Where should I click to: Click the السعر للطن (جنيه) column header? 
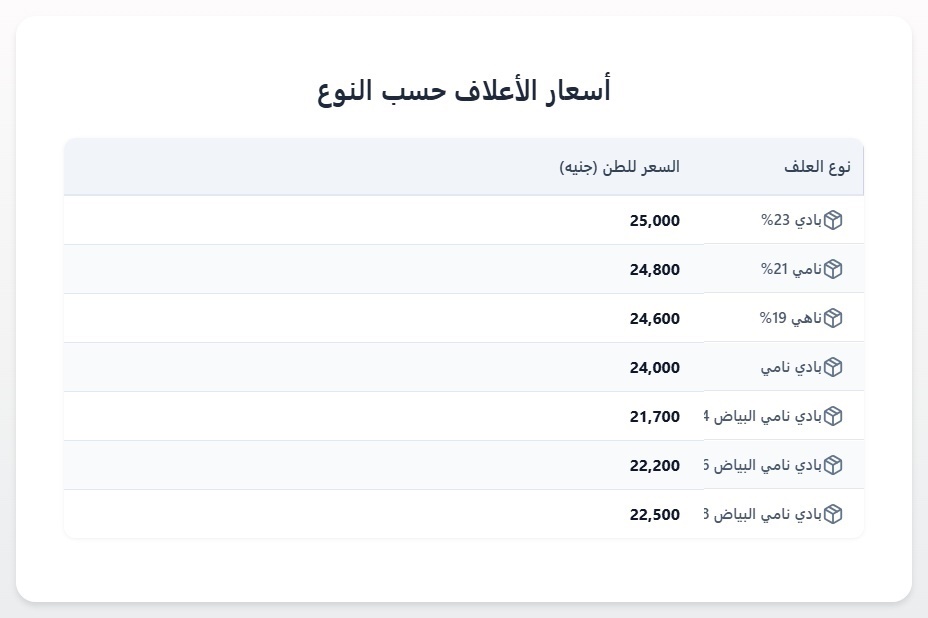(x=619, y=167)
